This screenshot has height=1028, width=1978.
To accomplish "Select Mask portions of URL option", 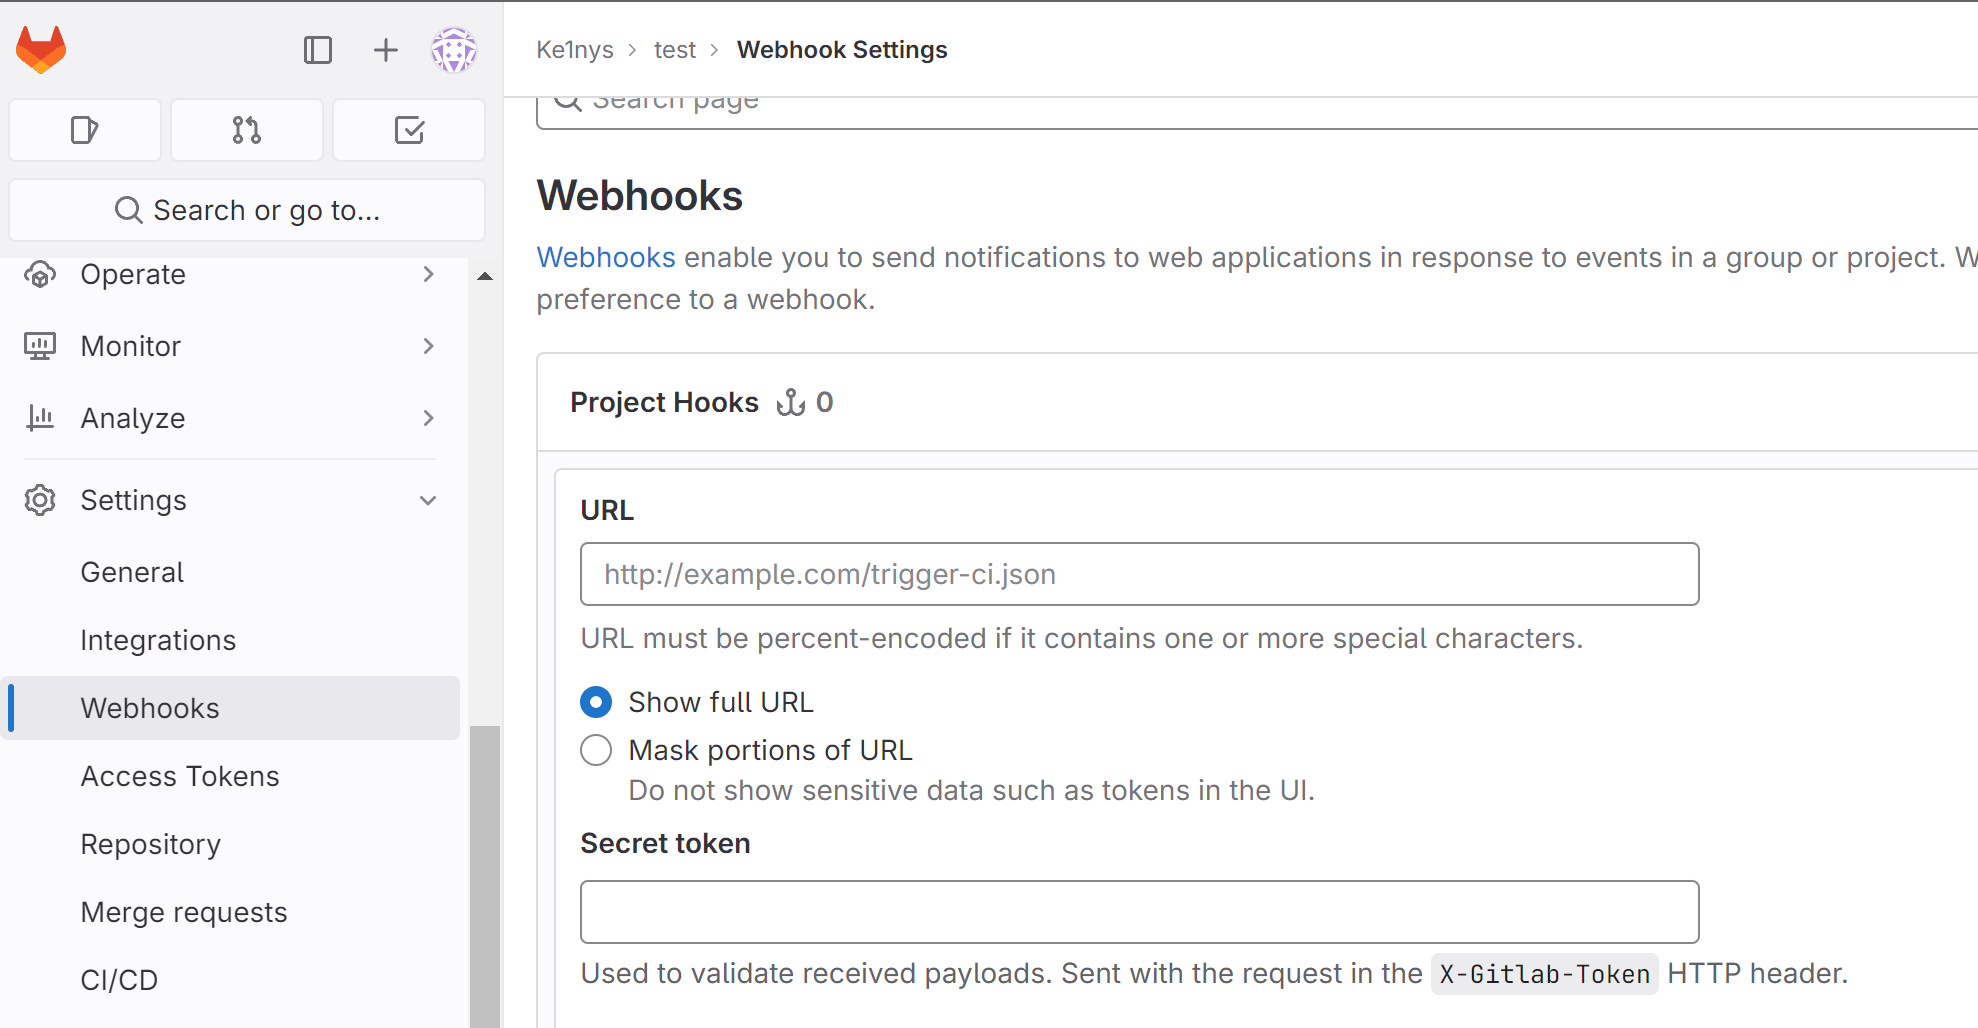I will pos(596,750).
